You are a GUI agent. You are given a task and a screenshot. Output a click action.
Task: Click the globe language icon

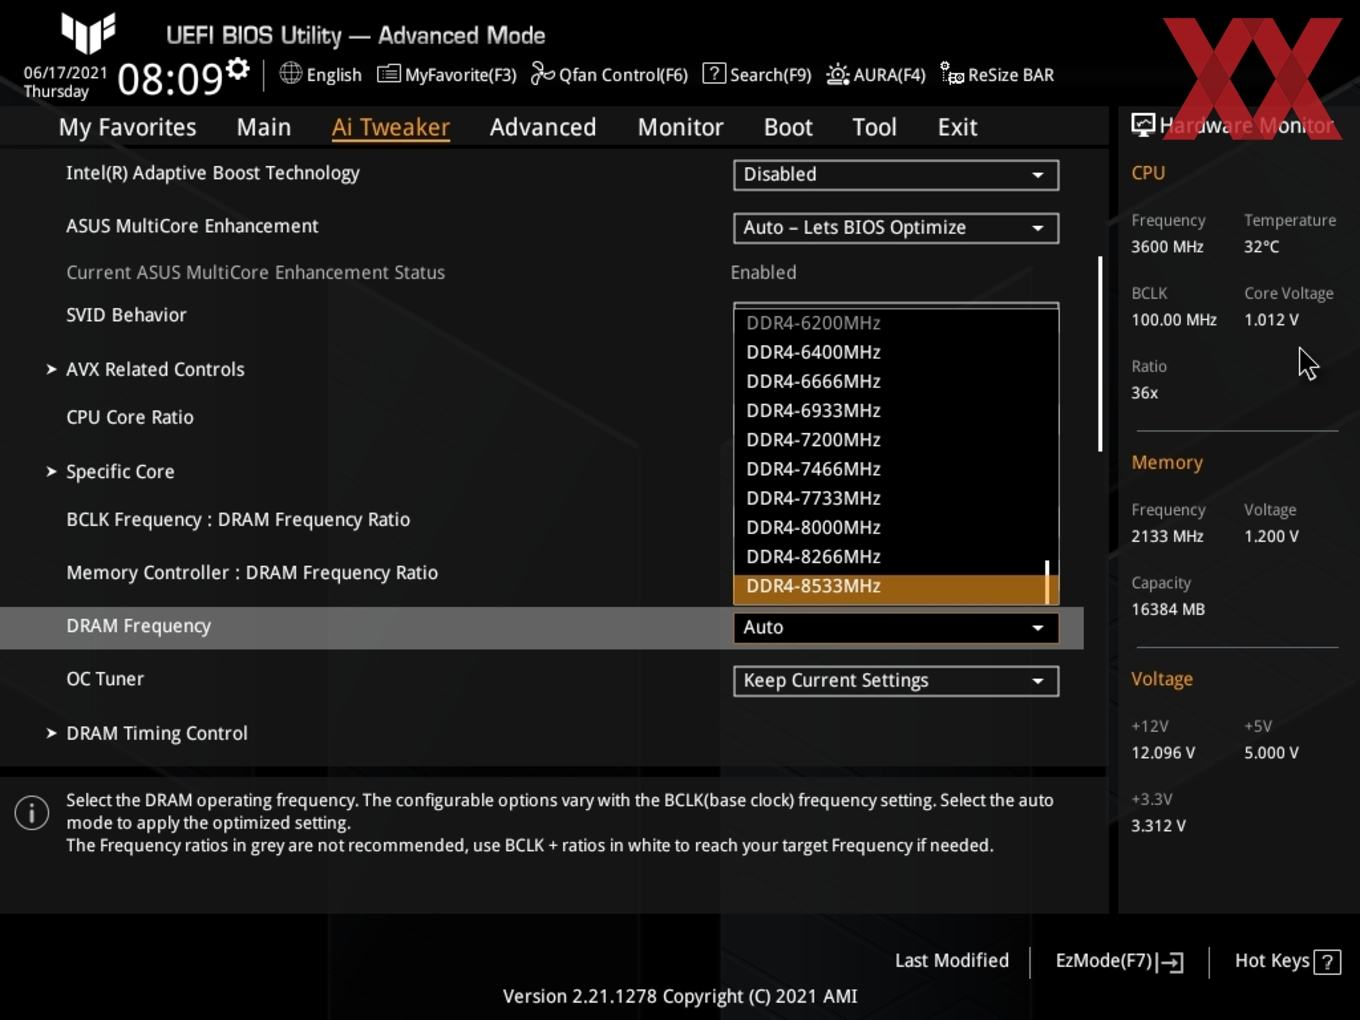[x=290, y=73]
